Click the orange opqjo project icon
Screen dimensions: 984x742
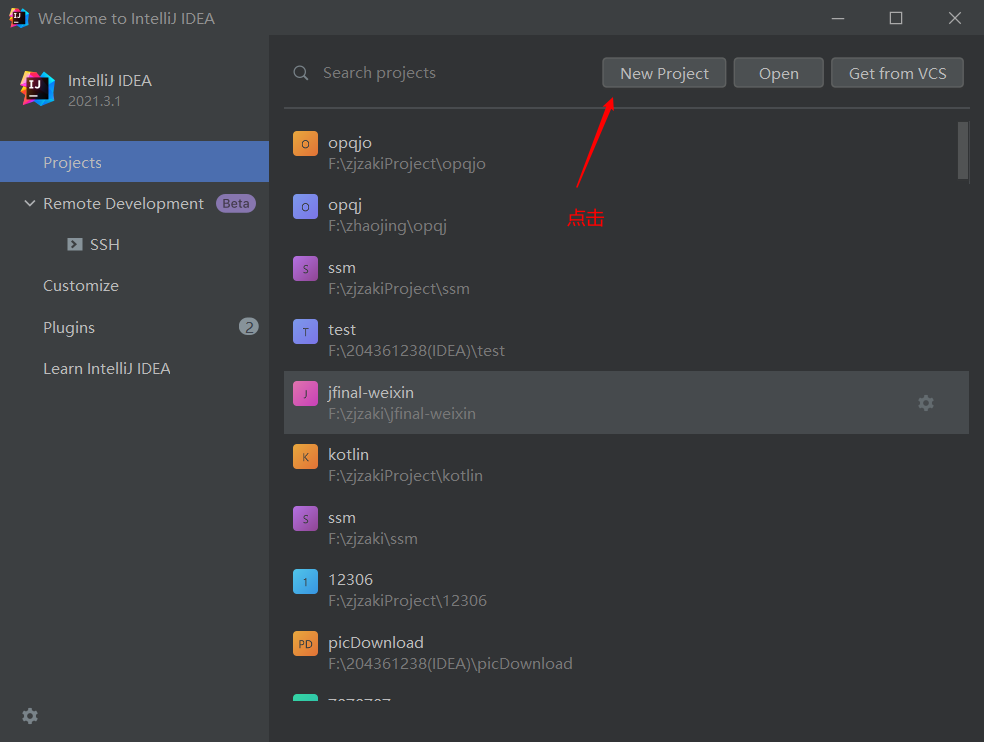[x=305, y=144]
